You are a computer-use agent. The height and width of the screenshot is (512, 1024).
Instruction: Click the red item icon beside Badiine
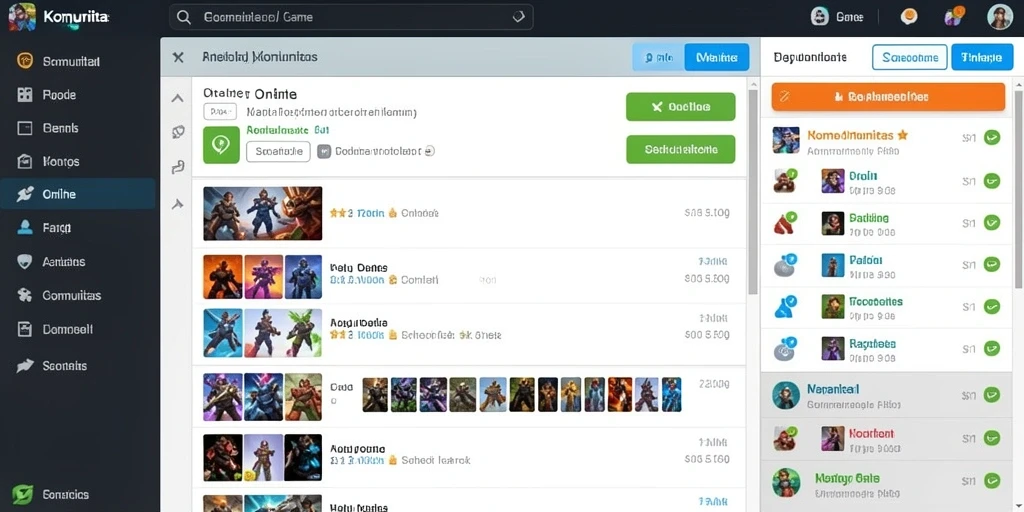784,223
